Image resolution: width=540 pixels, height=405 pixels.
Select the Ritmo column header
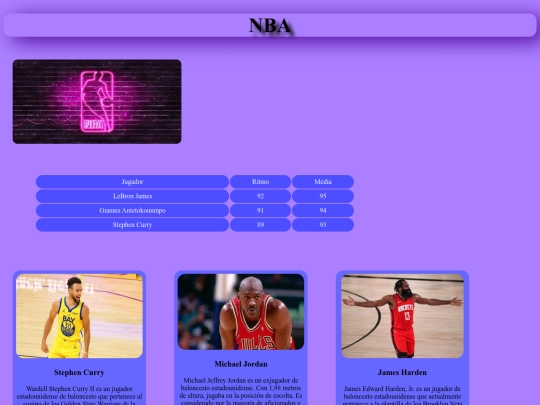point(260,181)
